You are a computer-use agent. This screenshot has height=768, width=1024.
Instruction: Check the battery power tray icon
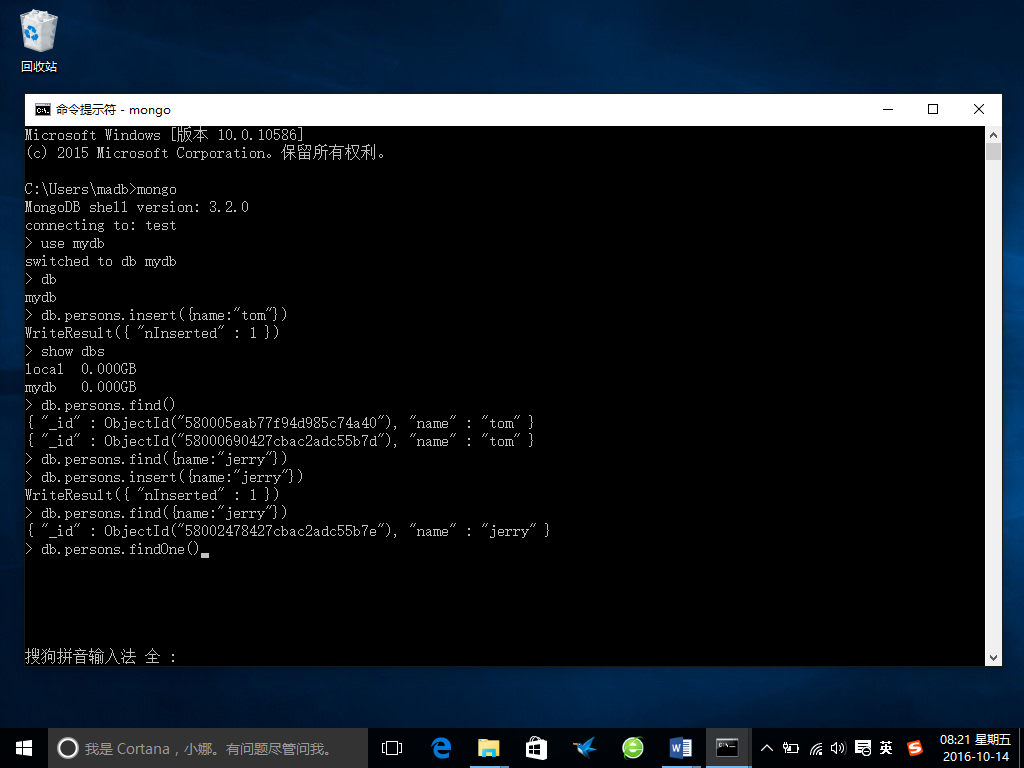[791, 748]
